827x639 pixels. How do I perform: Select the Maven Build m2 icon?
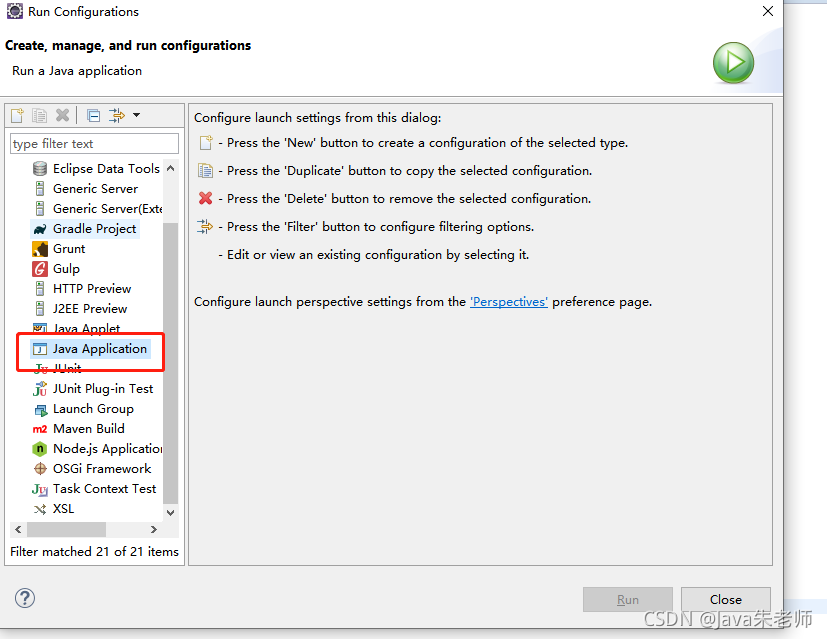(40, 429)
